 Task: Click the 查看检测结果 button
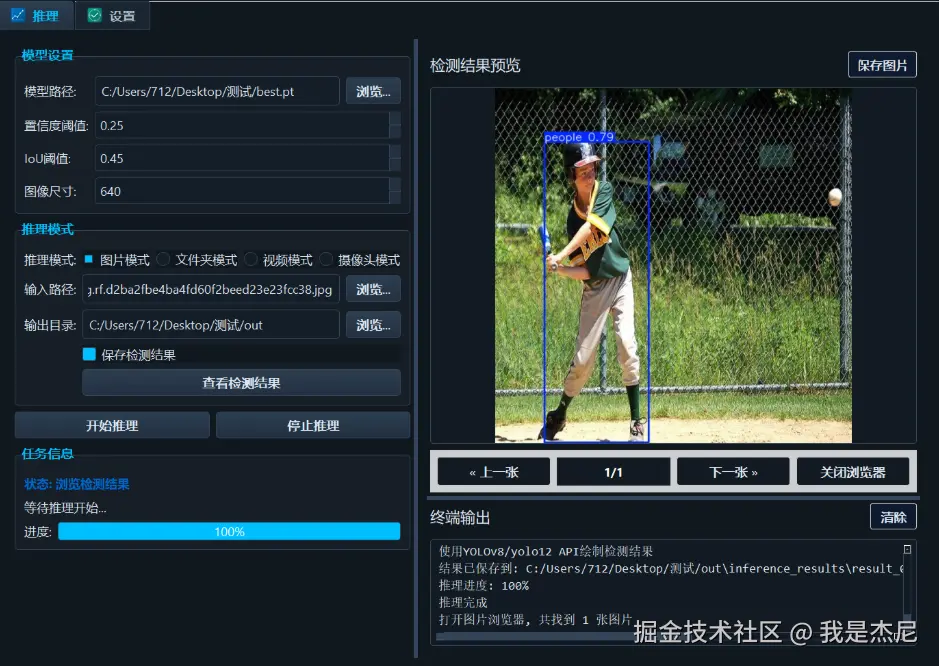pyautogui.click(x=241, y=383)
